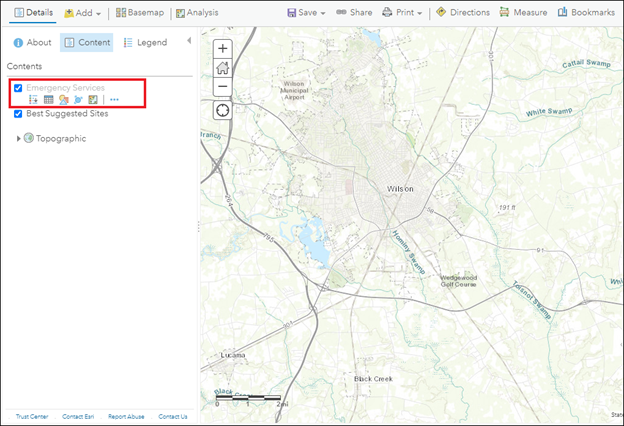Open the Analysis tool

197,13
